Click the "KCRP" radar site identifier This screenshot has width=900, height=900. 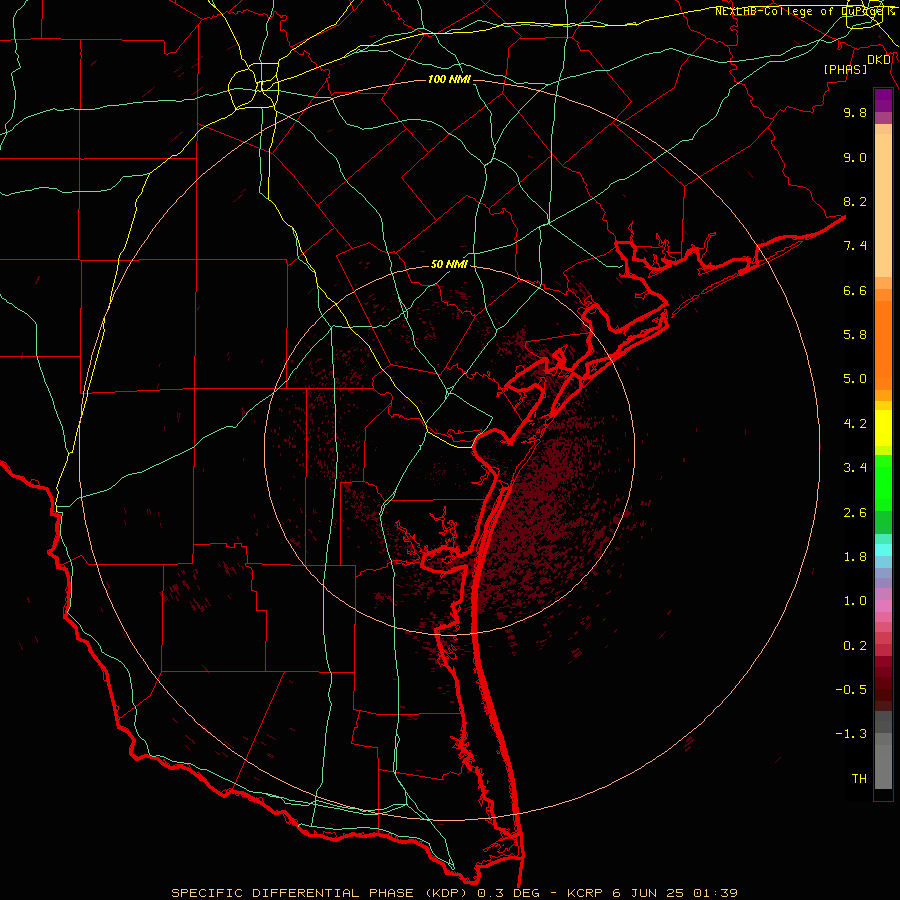[585, 893]
